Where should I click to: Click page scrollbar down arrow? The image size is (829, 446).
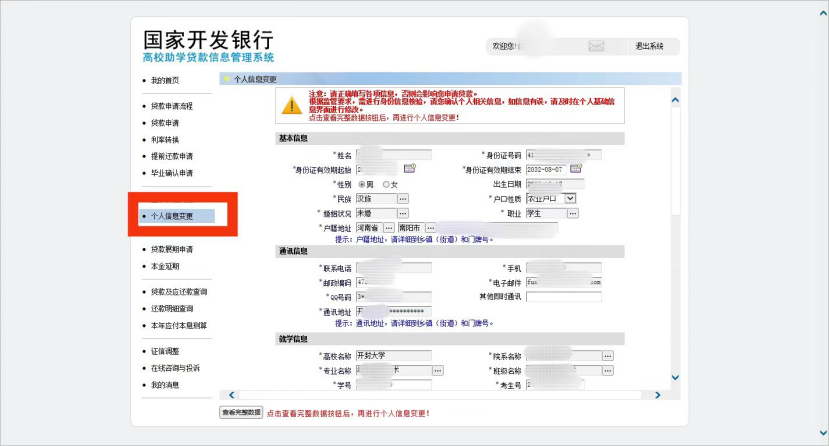(x=823, y=433)
